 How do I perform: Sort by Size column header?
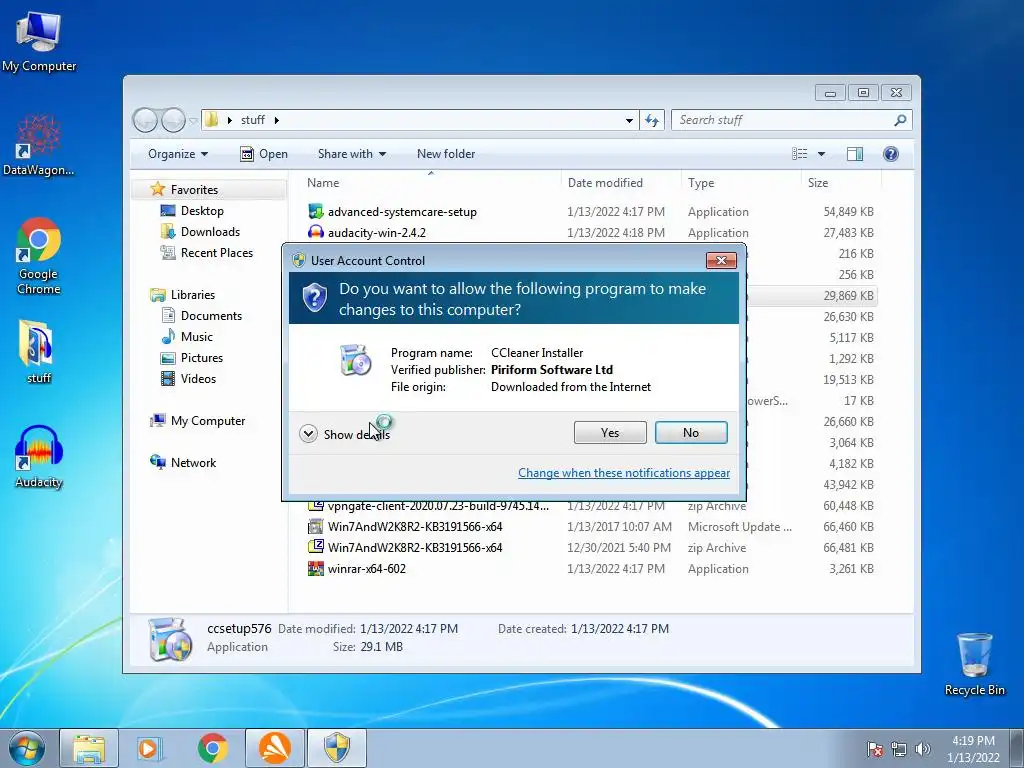pyautogui.click(x=840, y=183)
